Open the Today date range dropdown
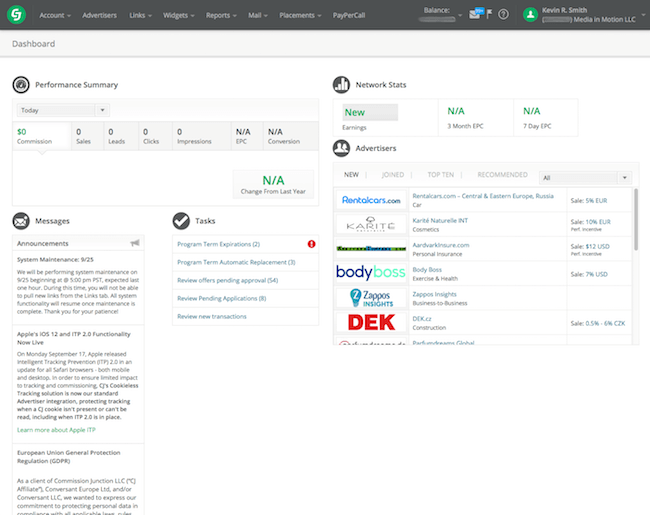650x515 pixels. pos(61,110)
